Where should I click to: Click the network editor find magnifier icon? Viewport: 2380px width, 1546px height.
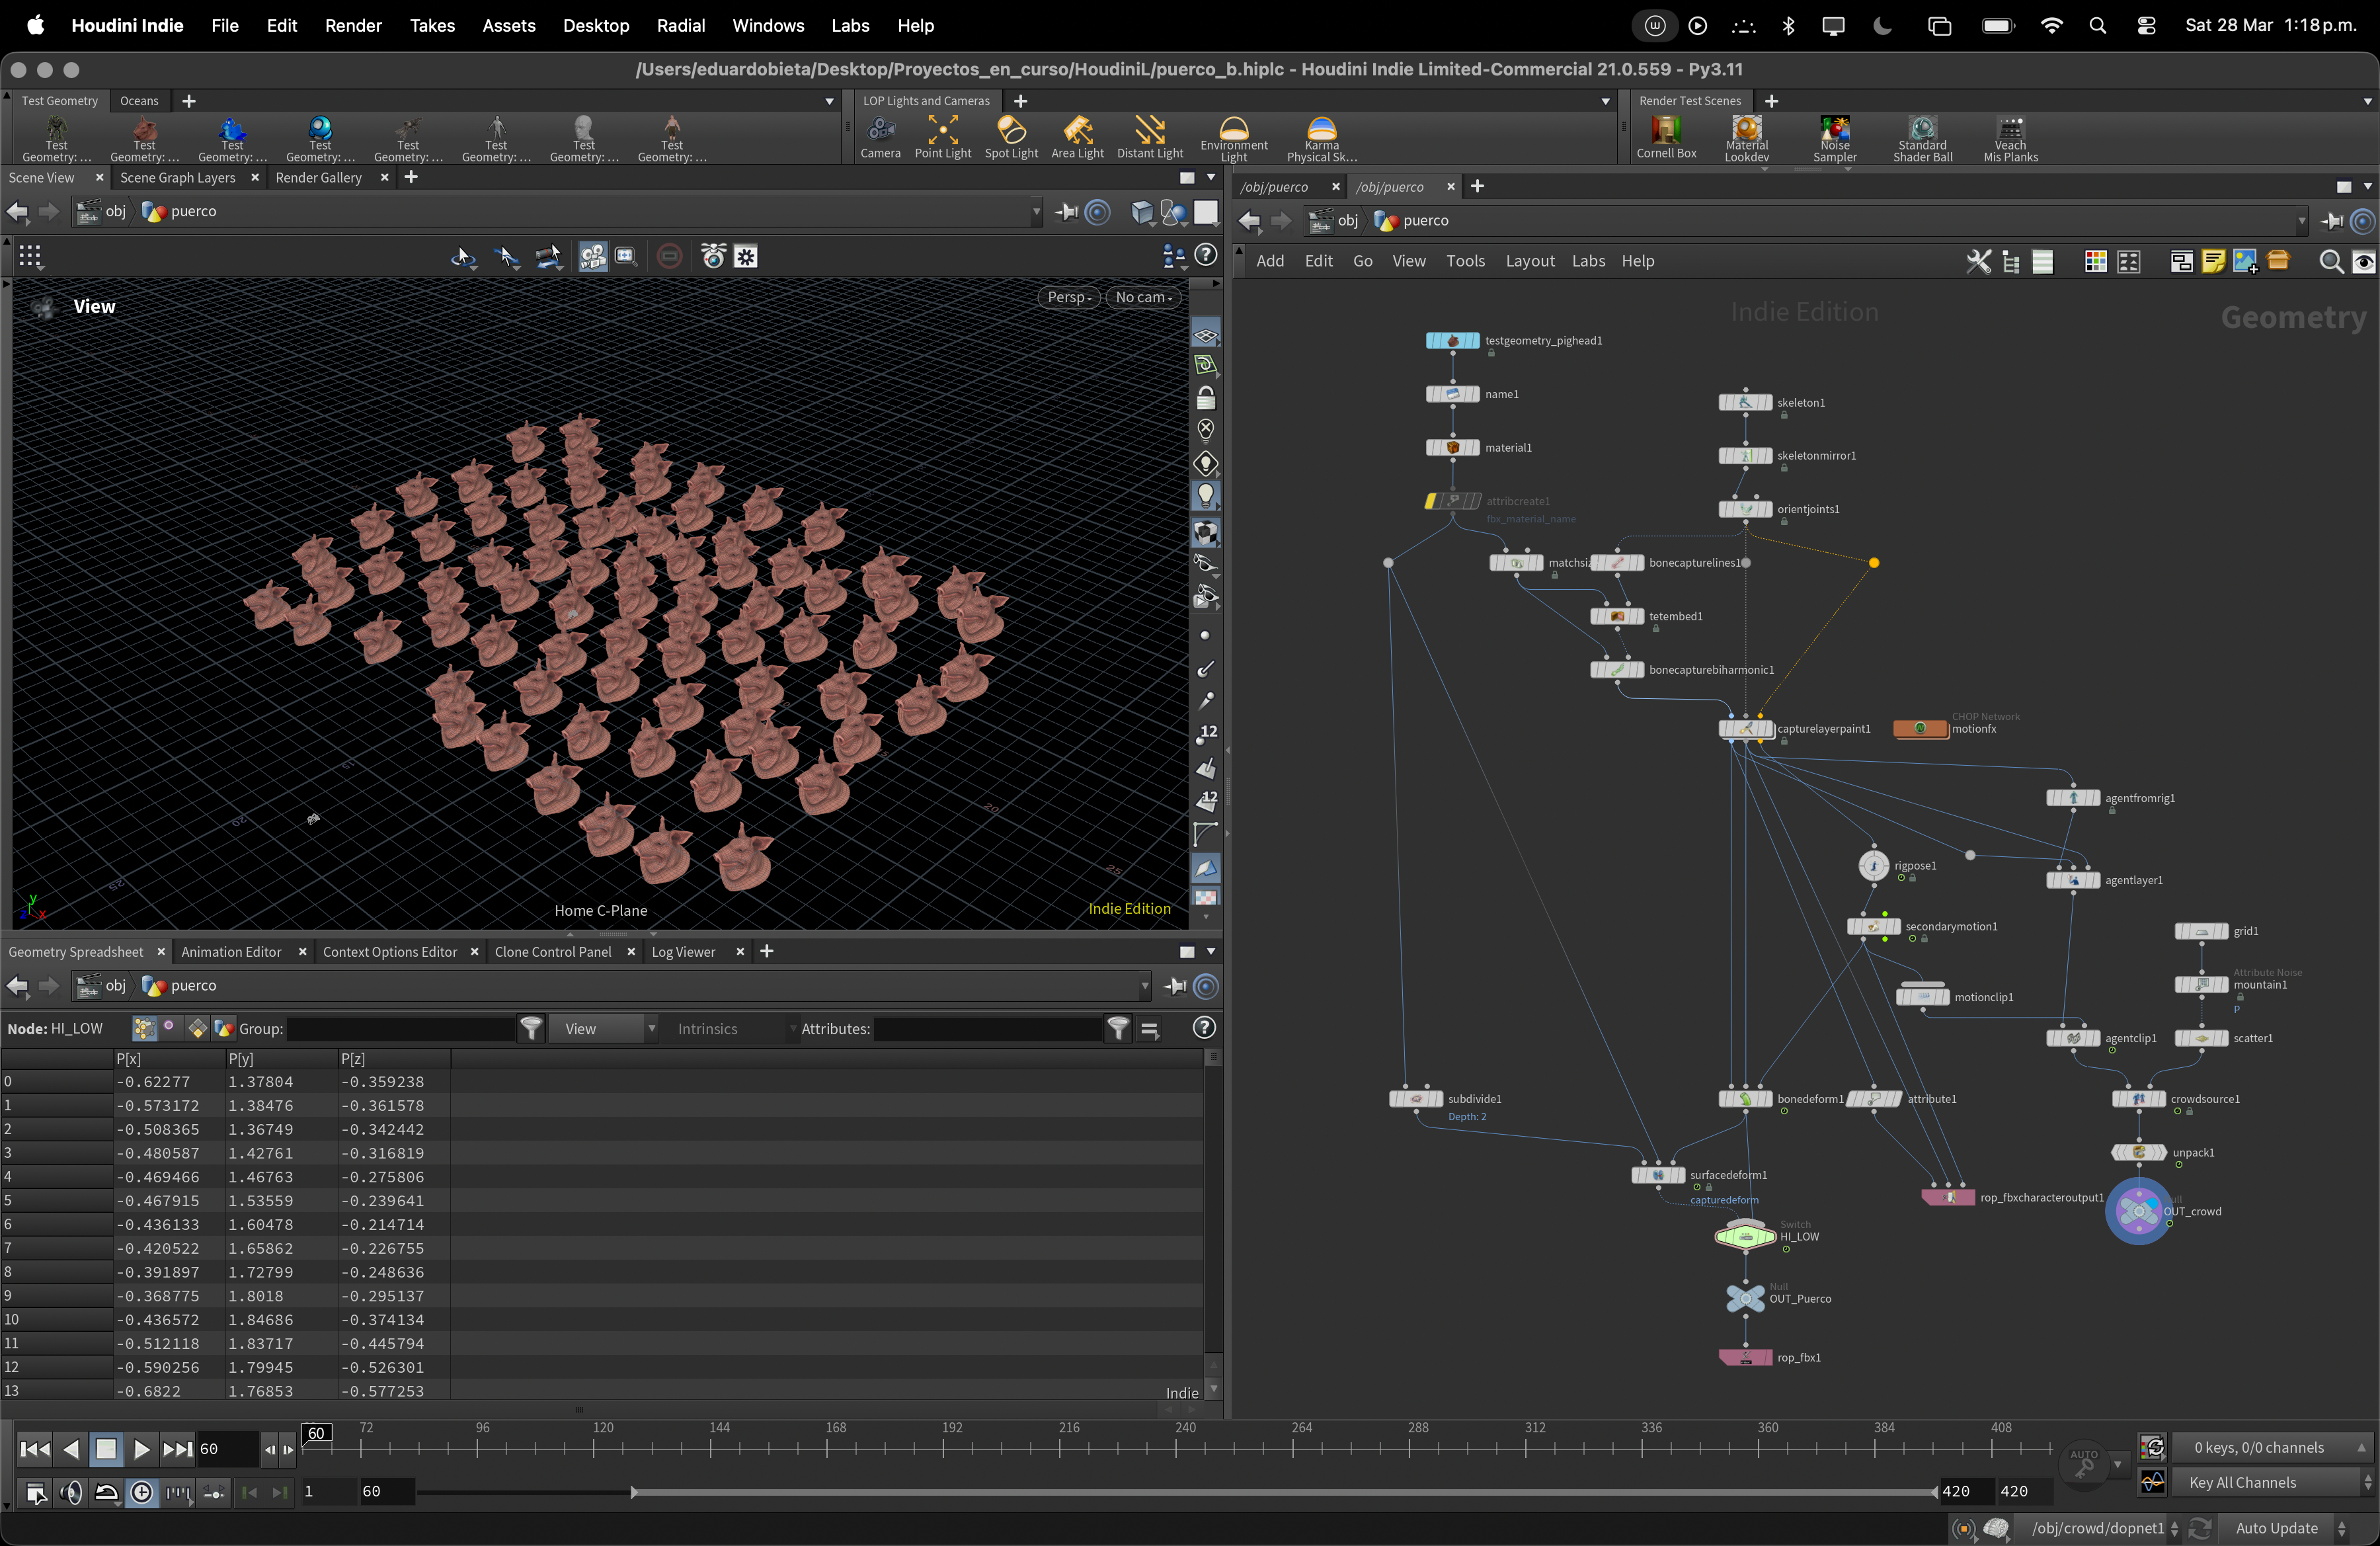coord(2330,262)
